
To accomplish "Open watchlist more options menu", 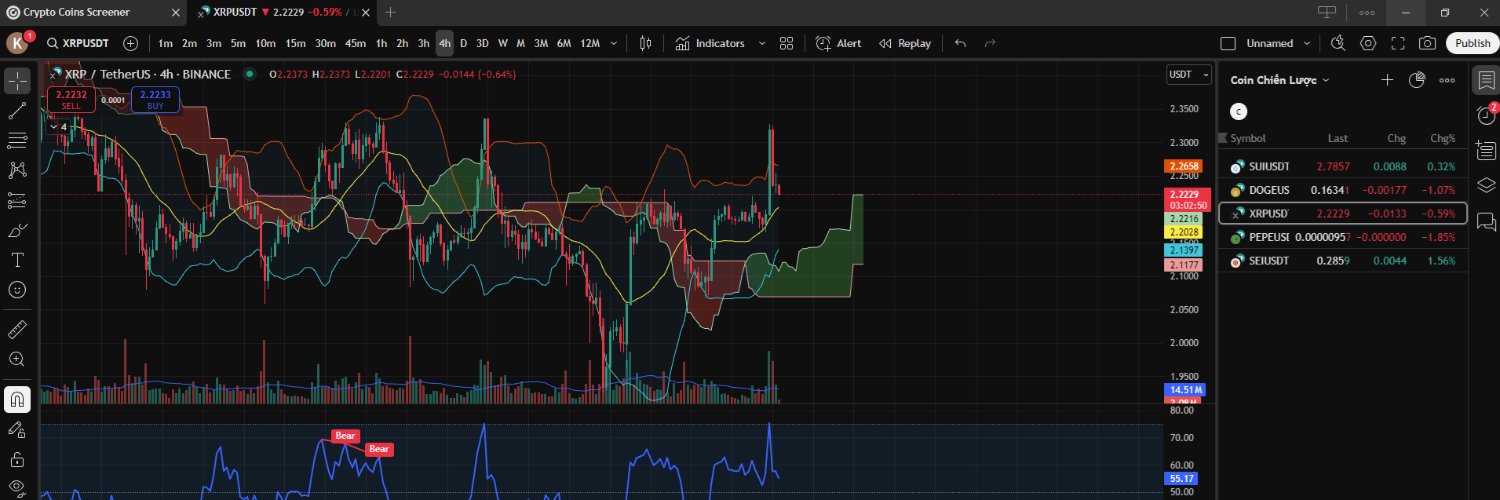I will (1446, 80).
